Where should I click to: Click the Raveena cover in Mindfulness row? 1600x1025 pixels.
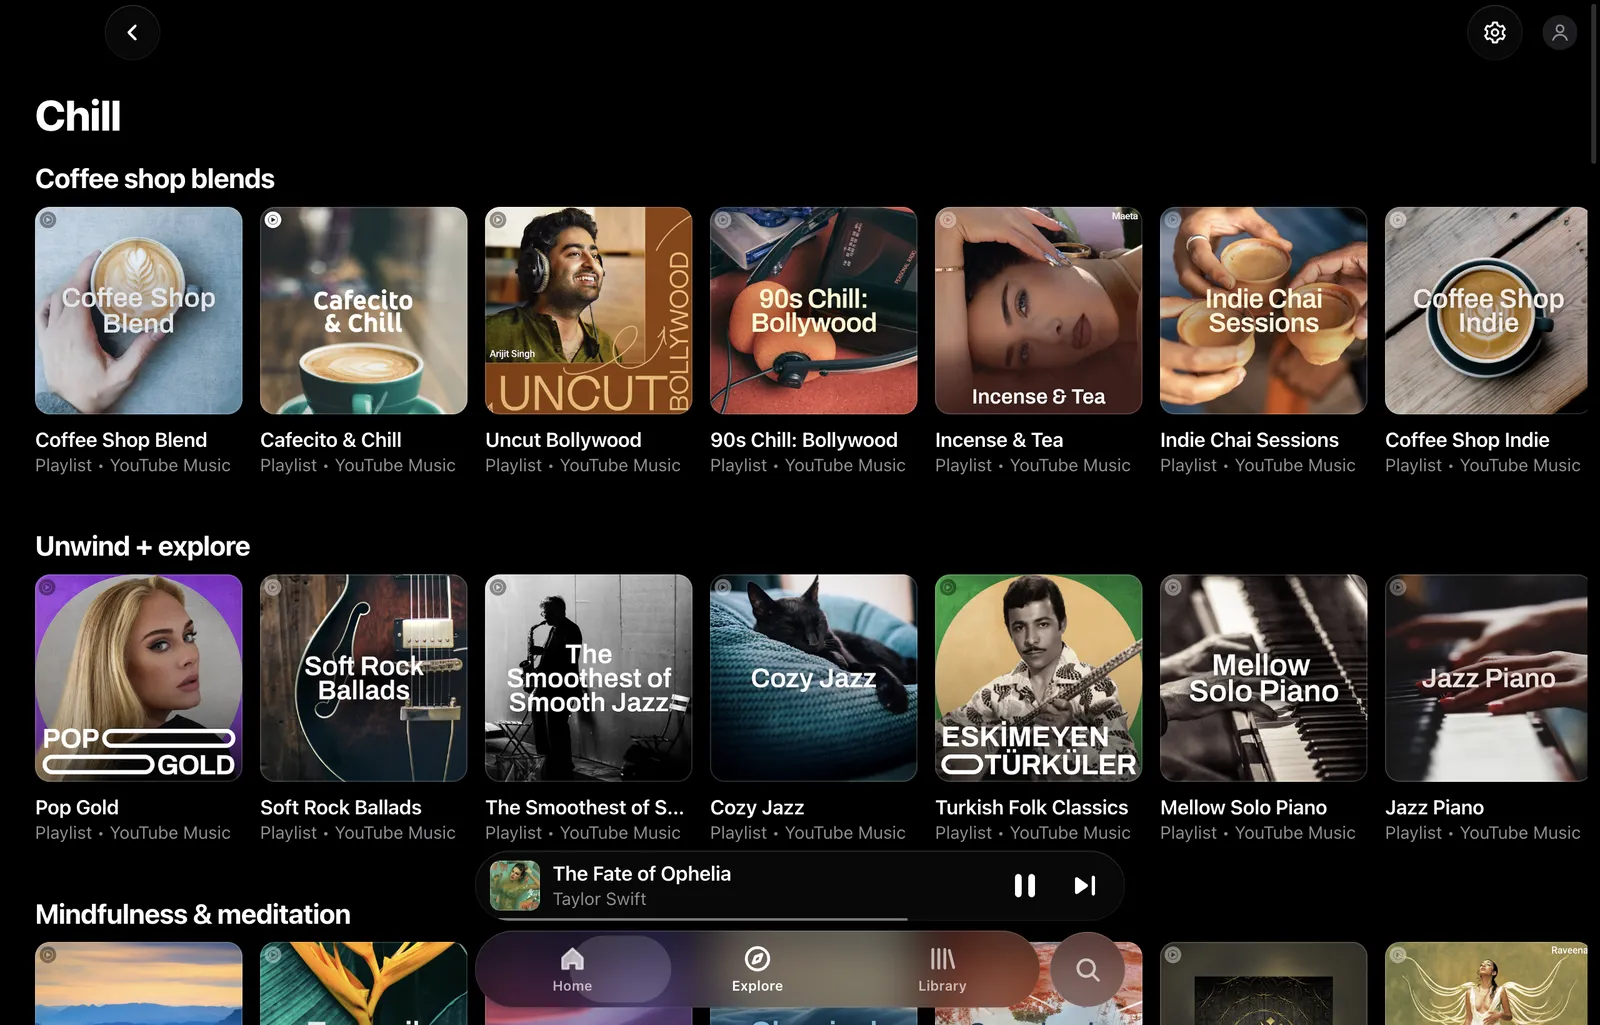(1487, 983)
